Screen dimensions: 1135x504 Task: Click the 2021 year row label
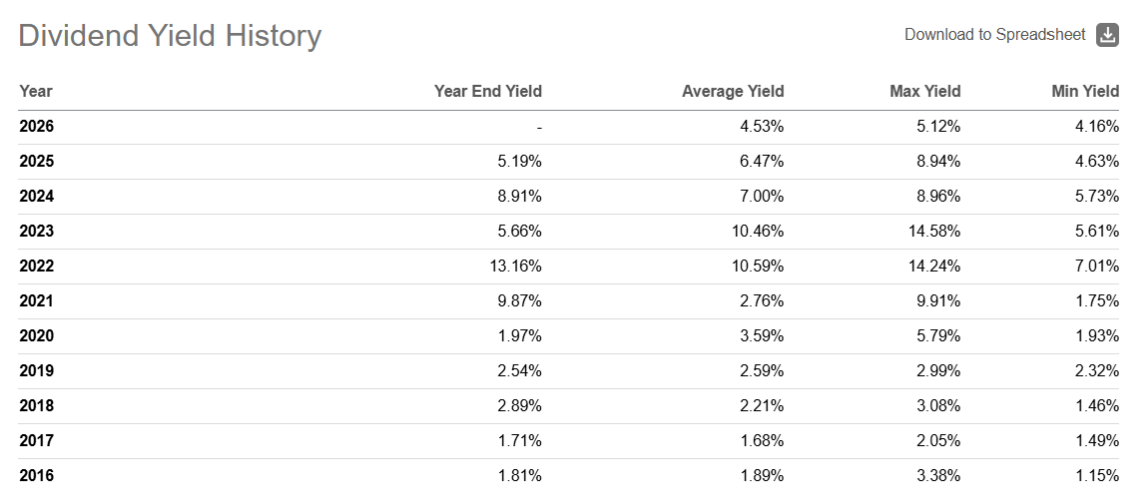[36, 302]
